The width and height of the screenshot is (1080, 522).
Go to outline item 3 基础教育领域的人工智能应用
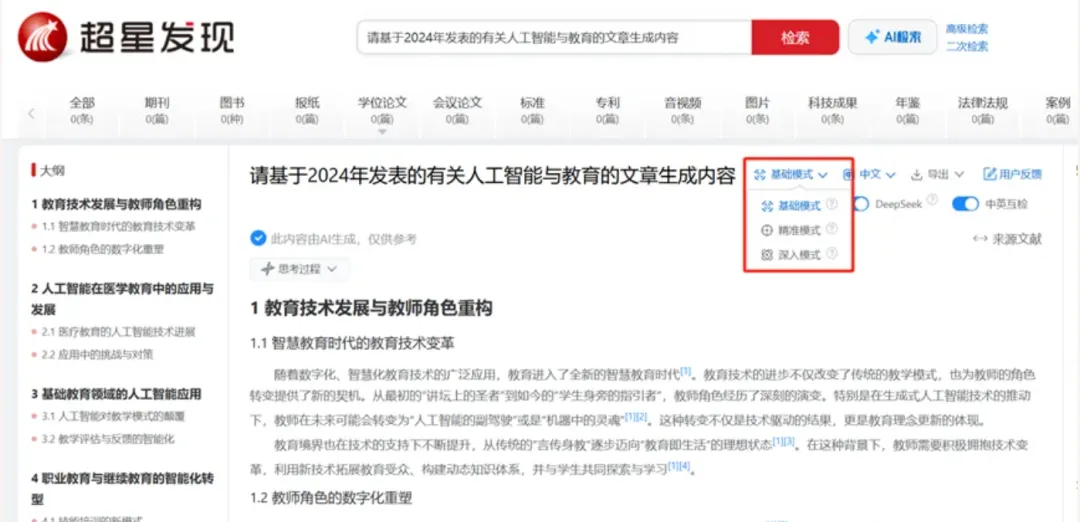point(116,394)
